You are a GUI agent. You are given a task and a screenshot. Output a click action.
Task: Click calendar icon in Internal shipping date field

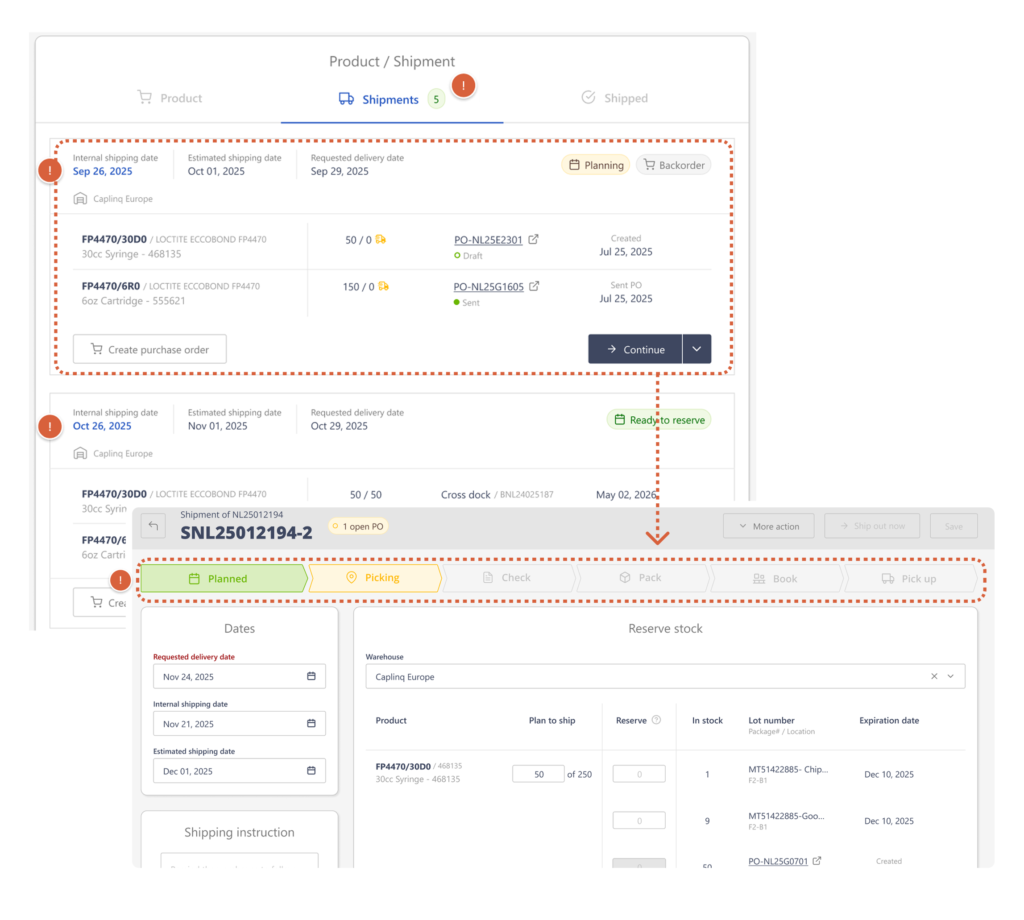(311, 724)
